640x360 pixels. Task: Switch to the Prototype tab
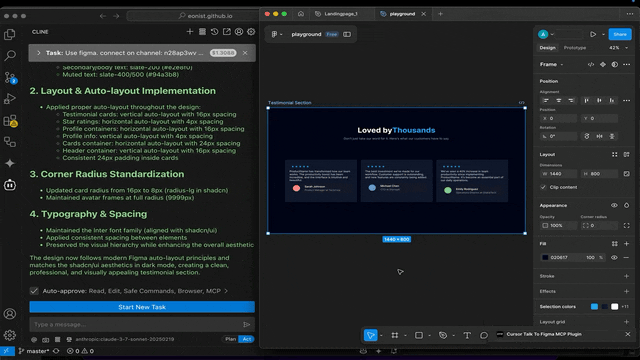click(575, 48)
